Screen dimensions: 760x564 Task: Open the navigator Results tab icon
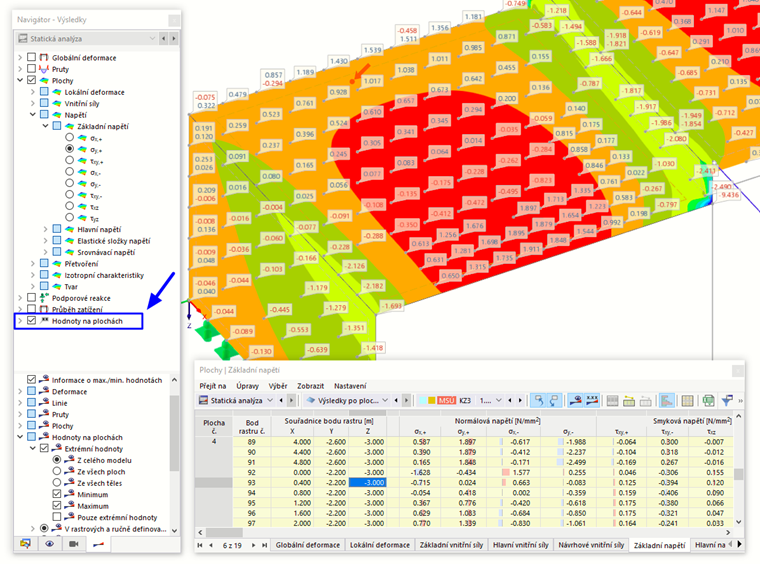pos(98,544)
